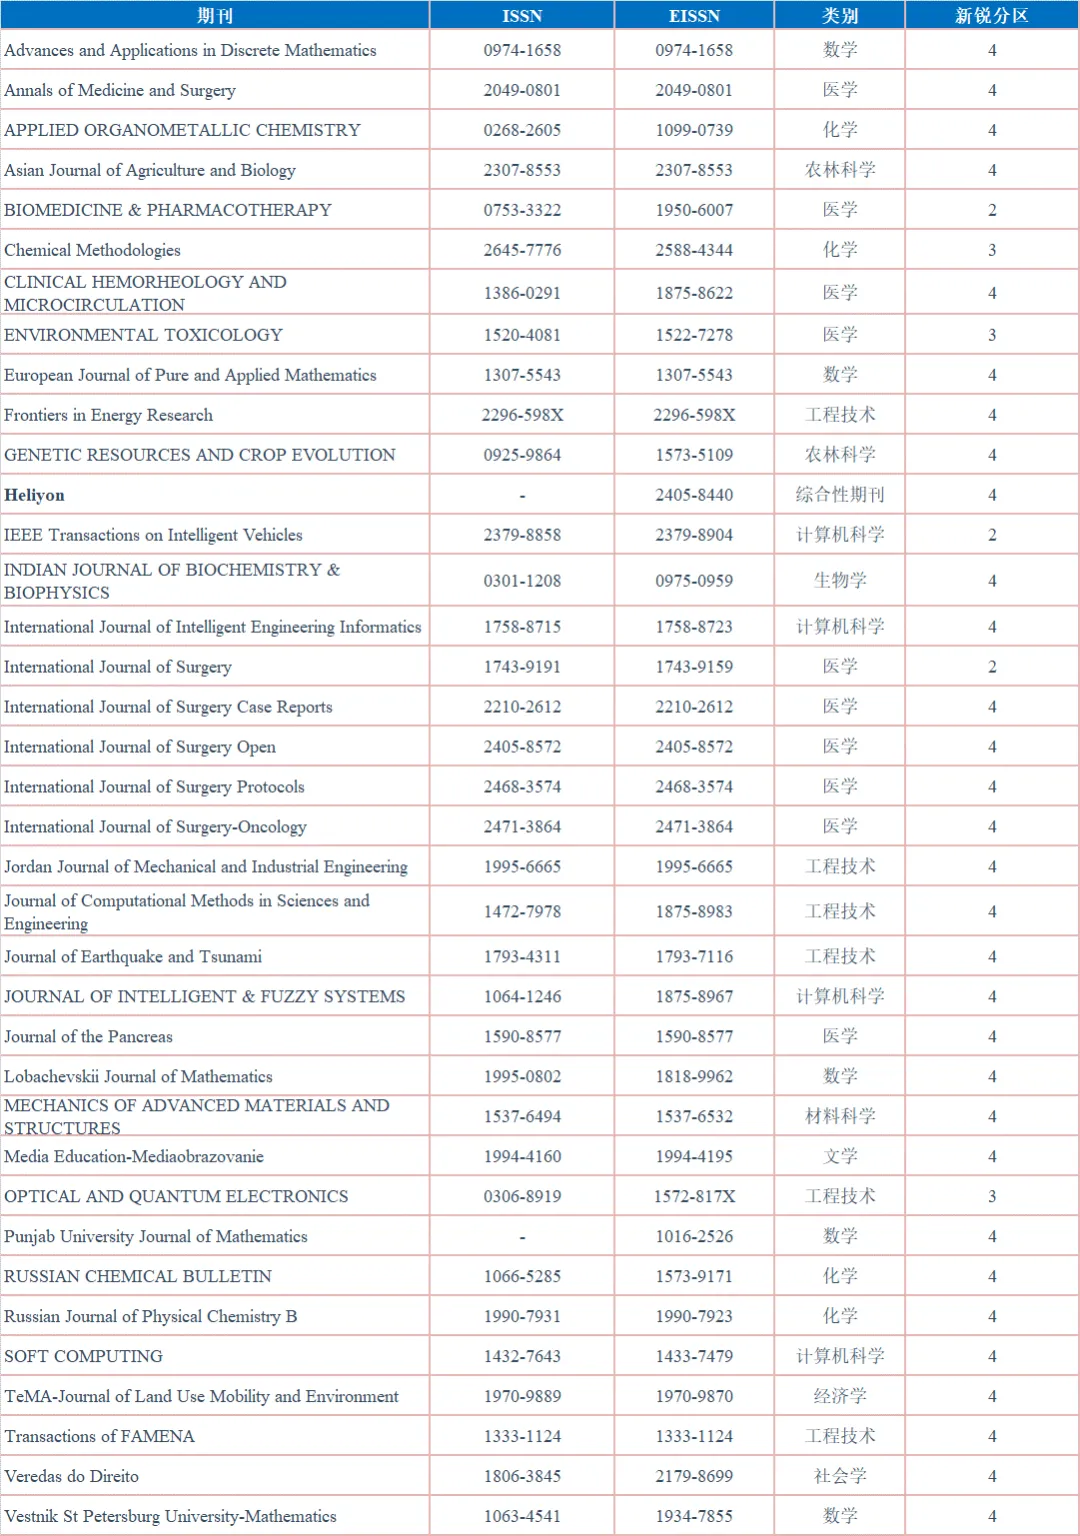This screenshot has height=1536, width=1080.
Task: Click EISSN 1572-817X for Optical and Quantum Electronics
Action: (694, 1196)
